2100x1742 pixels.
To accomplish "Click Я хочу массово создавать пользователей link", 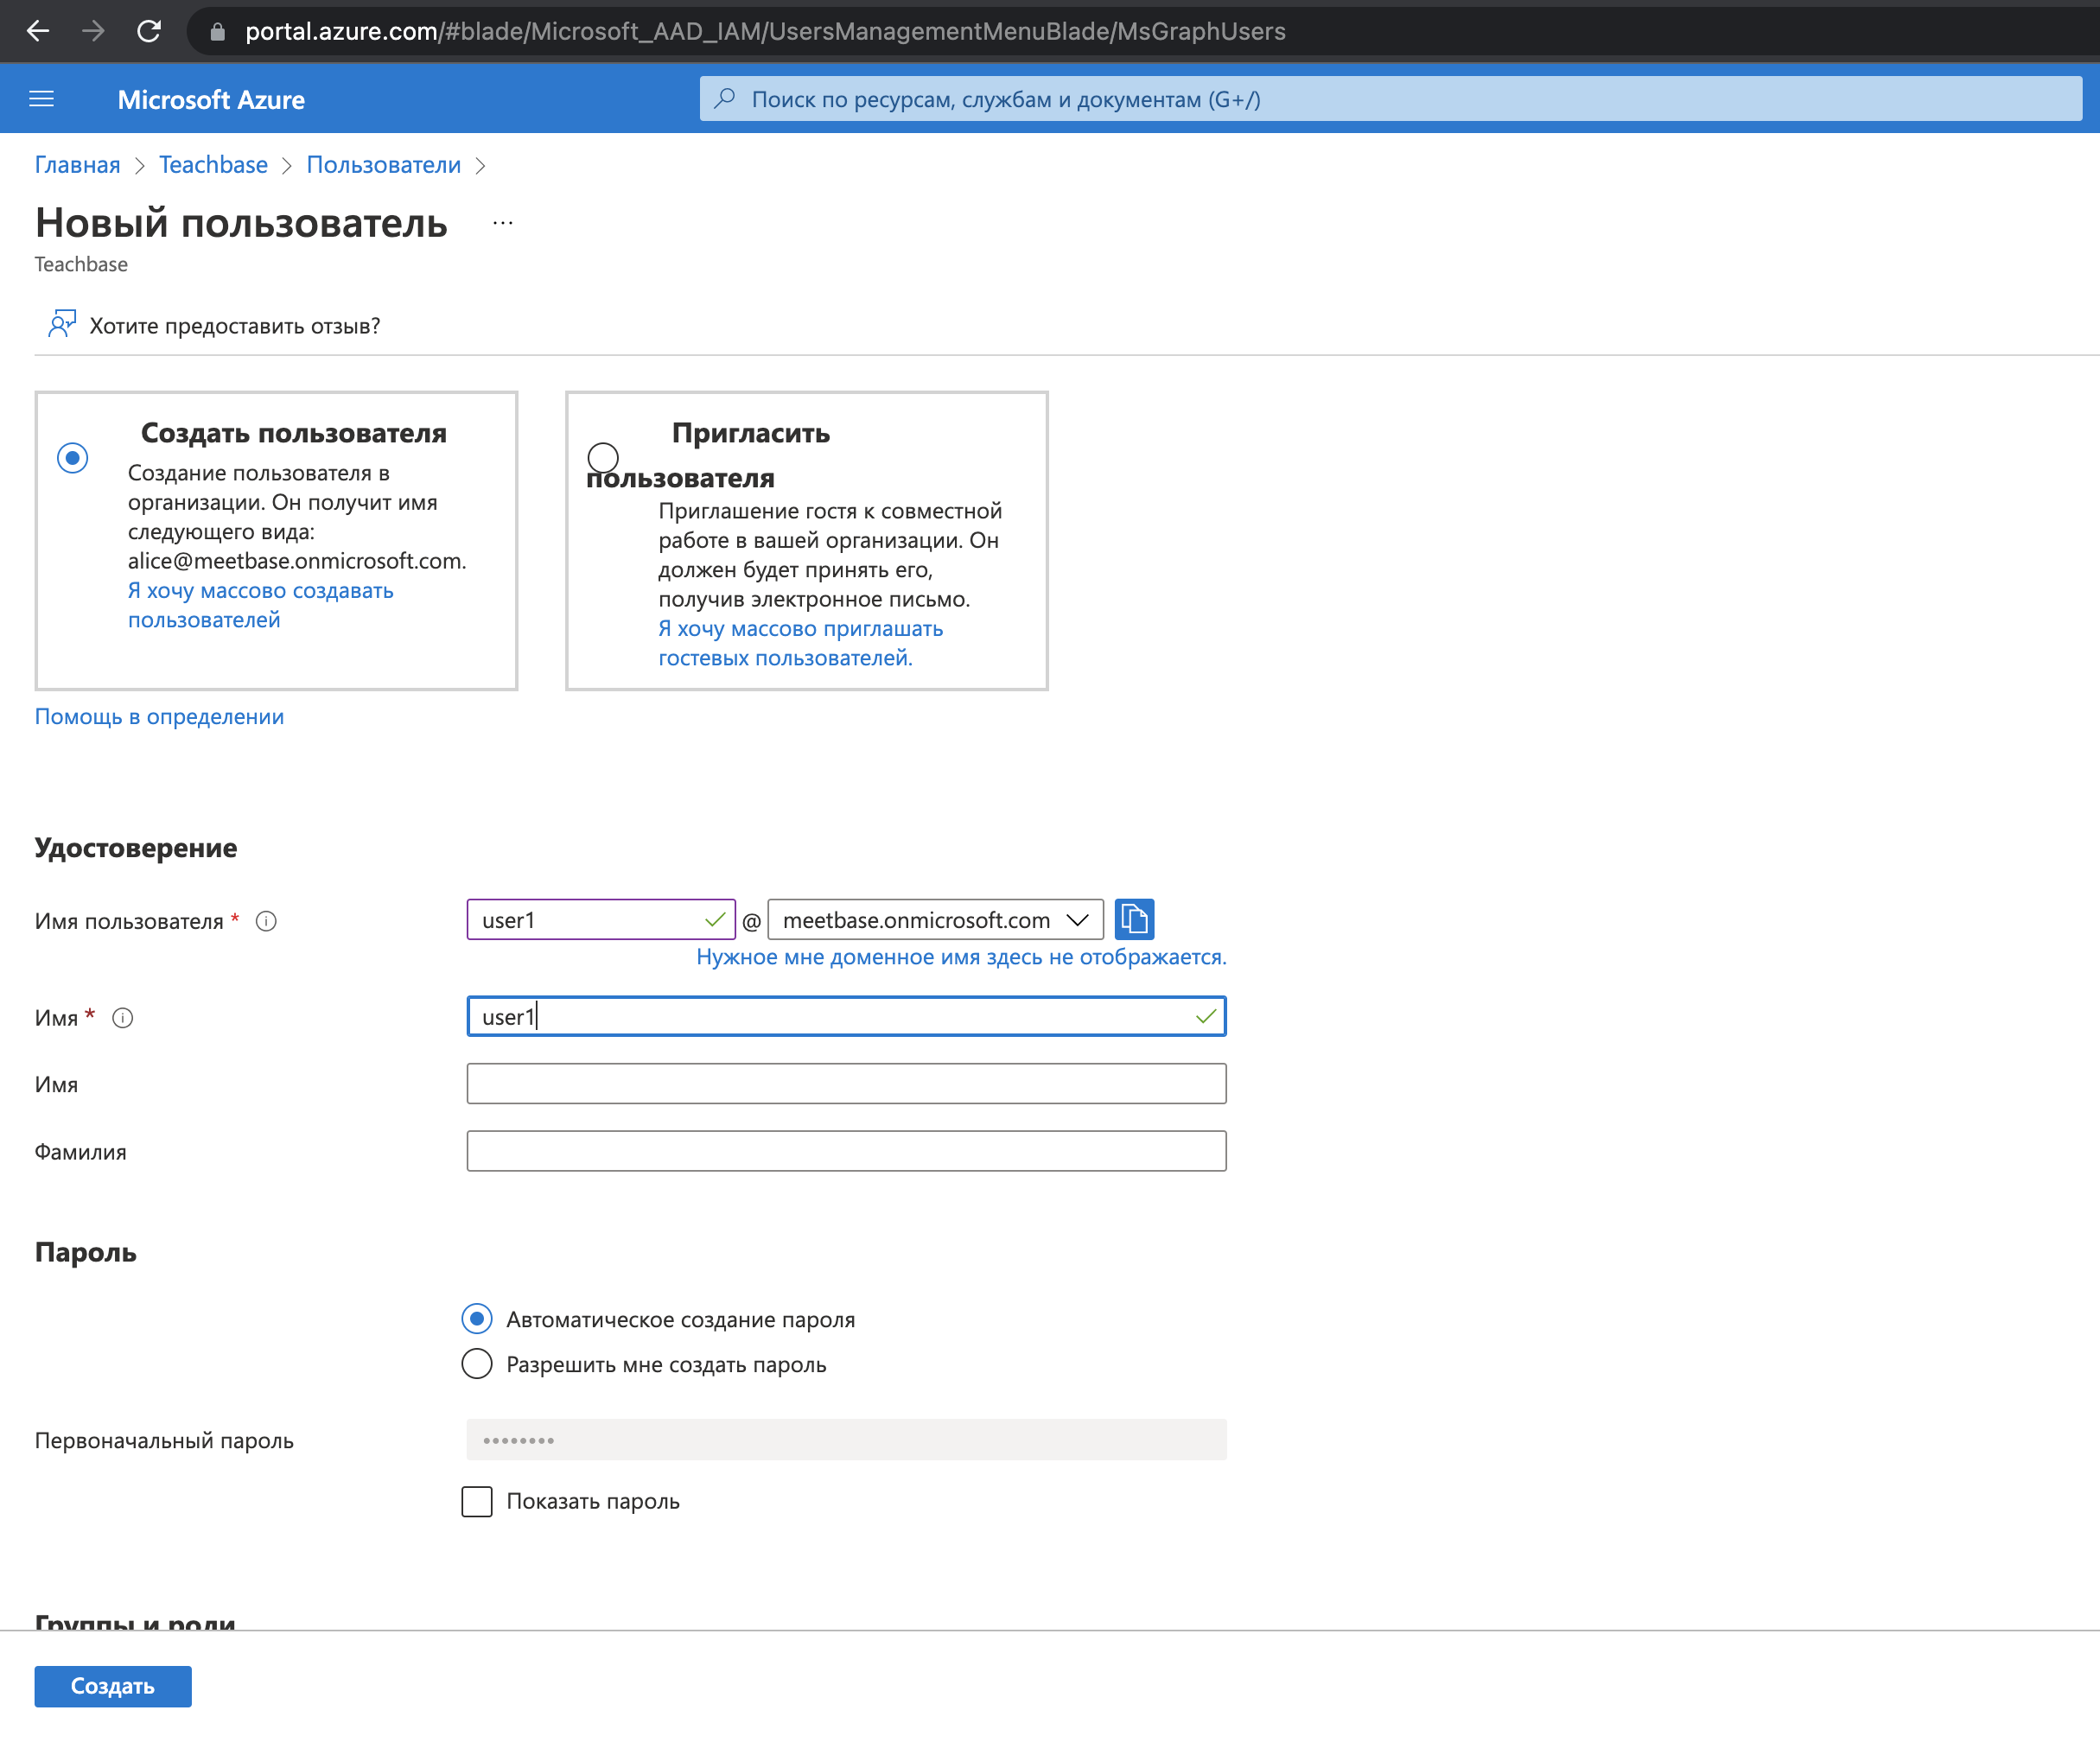I will coord(261,605).
